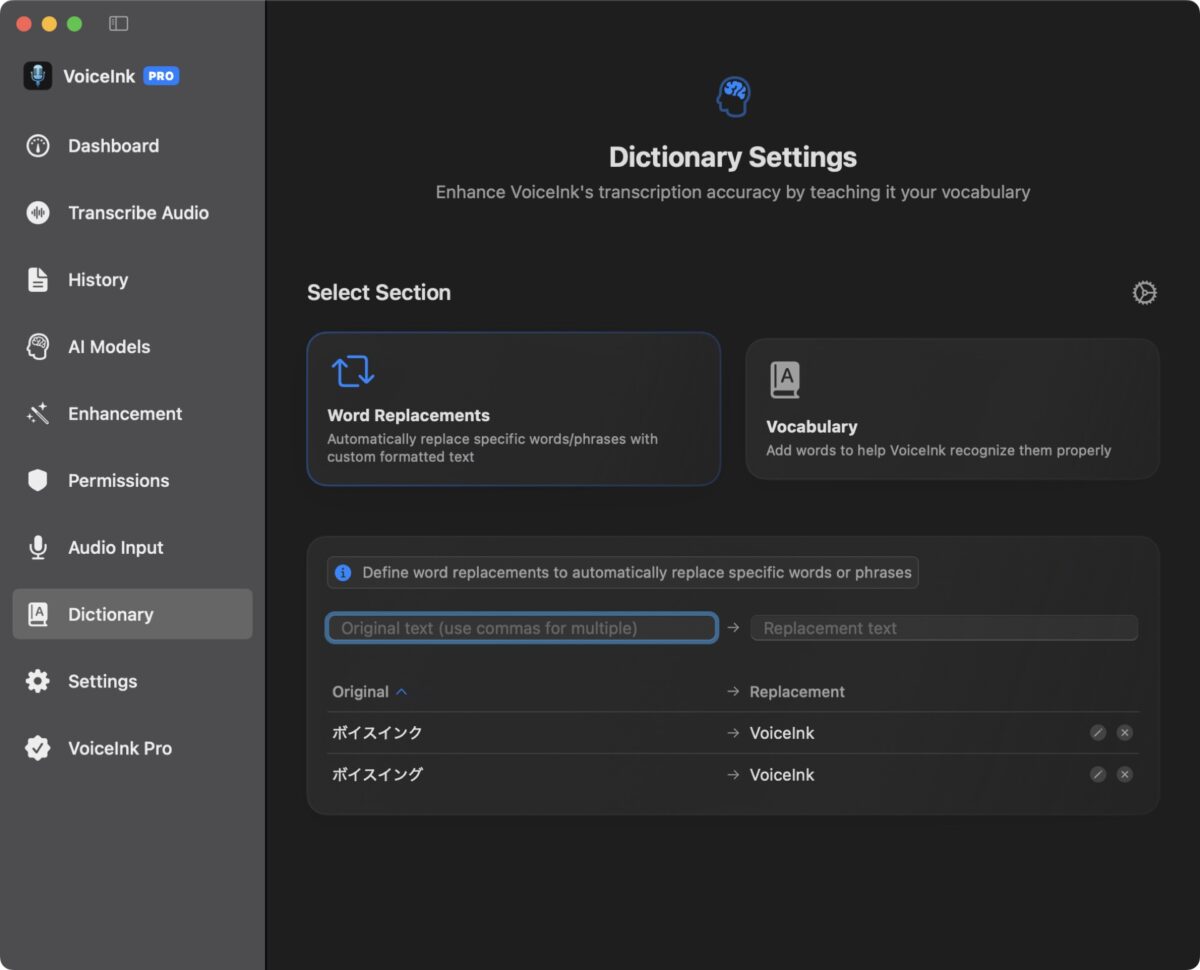Delete the ボイスインク replacement entry
The width and height of the screenshot is (1200, 970).
pos(1125,733)
